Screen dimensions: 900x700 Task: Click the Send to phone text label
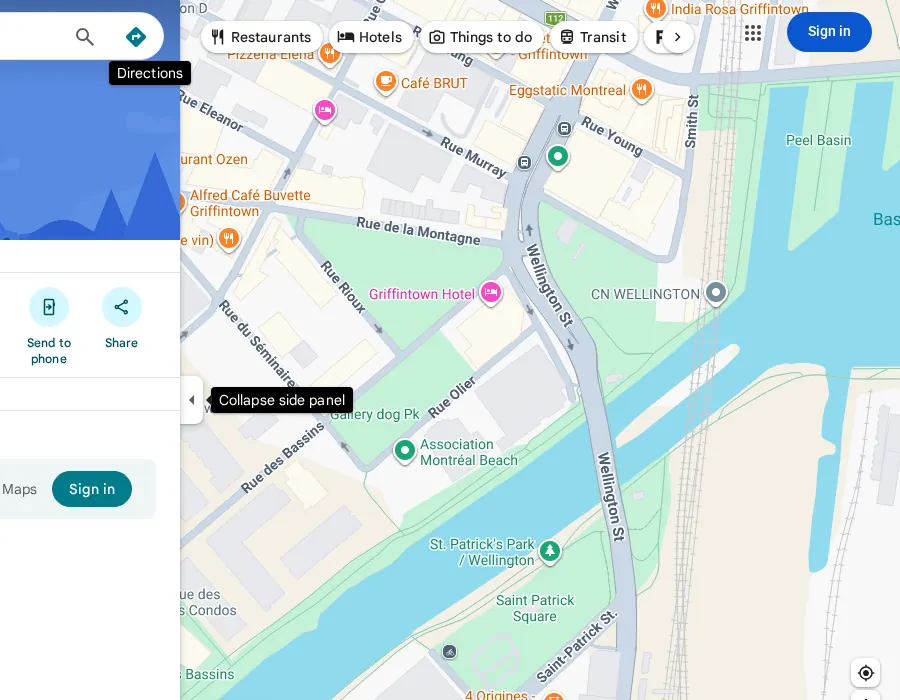click(49, 351)
